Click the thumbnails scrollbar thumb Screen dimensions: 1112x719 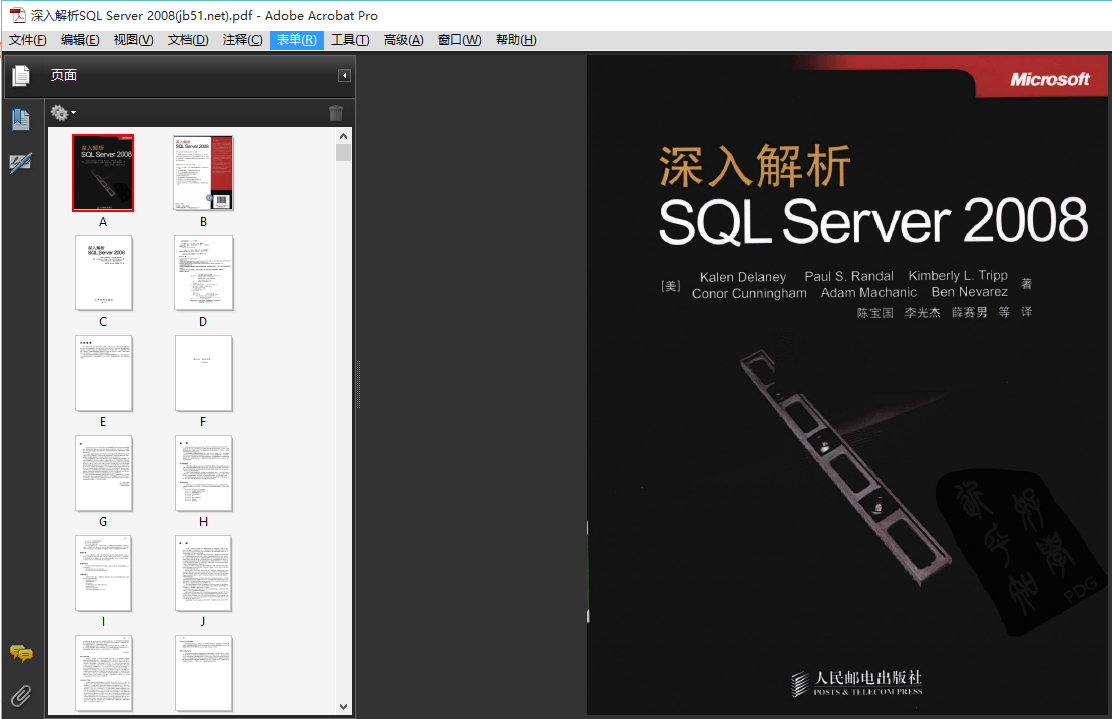[344, 152]
